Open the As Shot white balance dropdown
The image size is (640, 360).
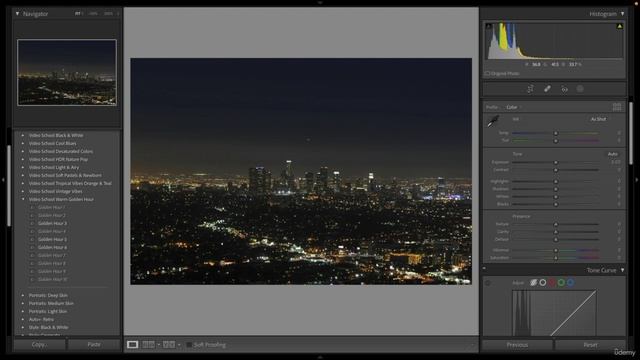click(x=599, y=119)
